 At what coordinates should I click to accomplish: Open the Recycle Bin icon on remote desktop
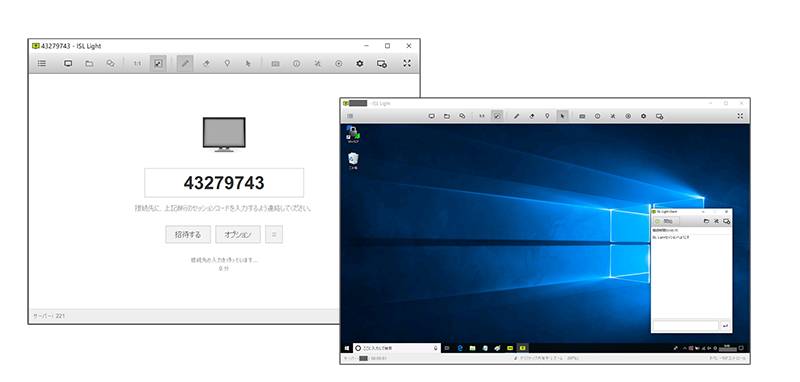pos(353,161)
